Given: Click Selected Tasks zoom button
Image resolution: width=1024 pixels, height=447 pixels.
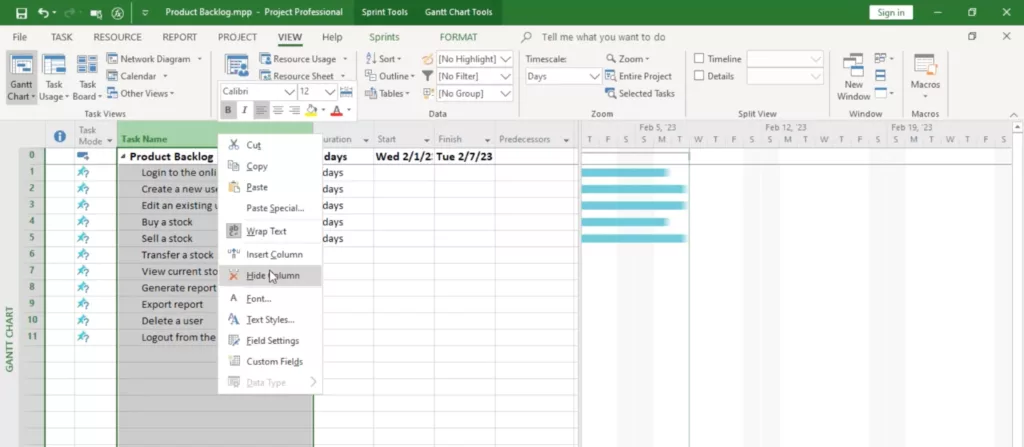Looking at the screenshot, I should pyautogui.click(x=639, y=93).
